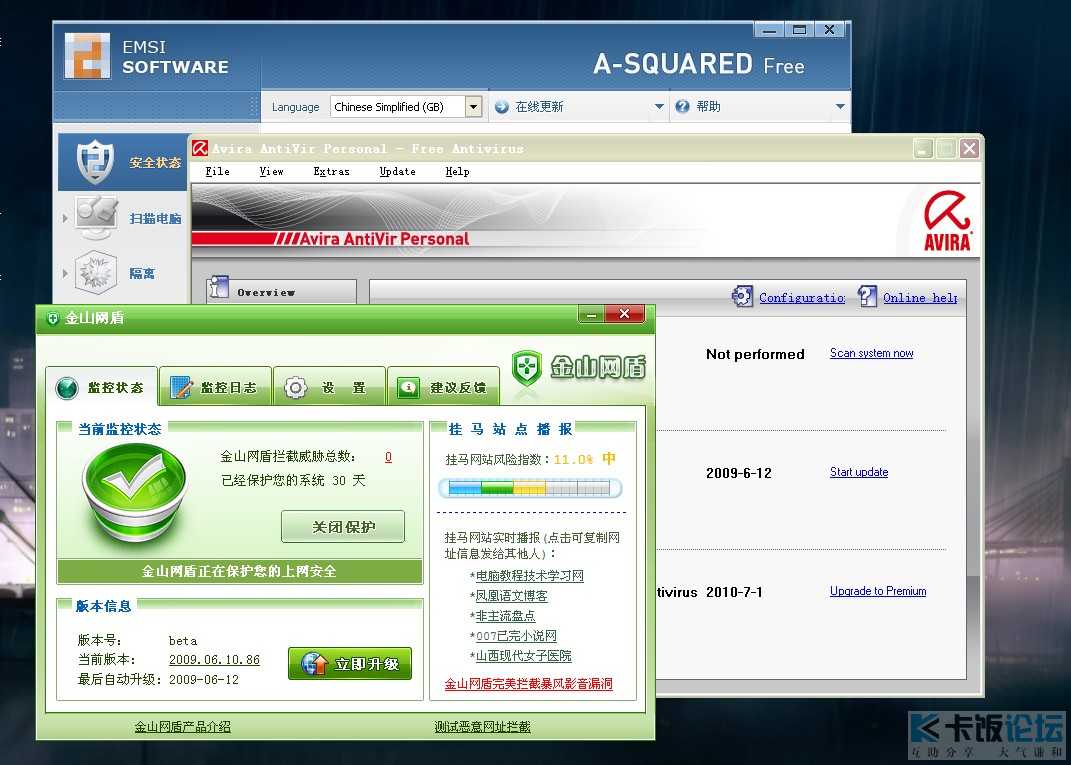Click the 挂马网站风险指数 risk meter bar

pyautogui.click(x=530, y=488)
